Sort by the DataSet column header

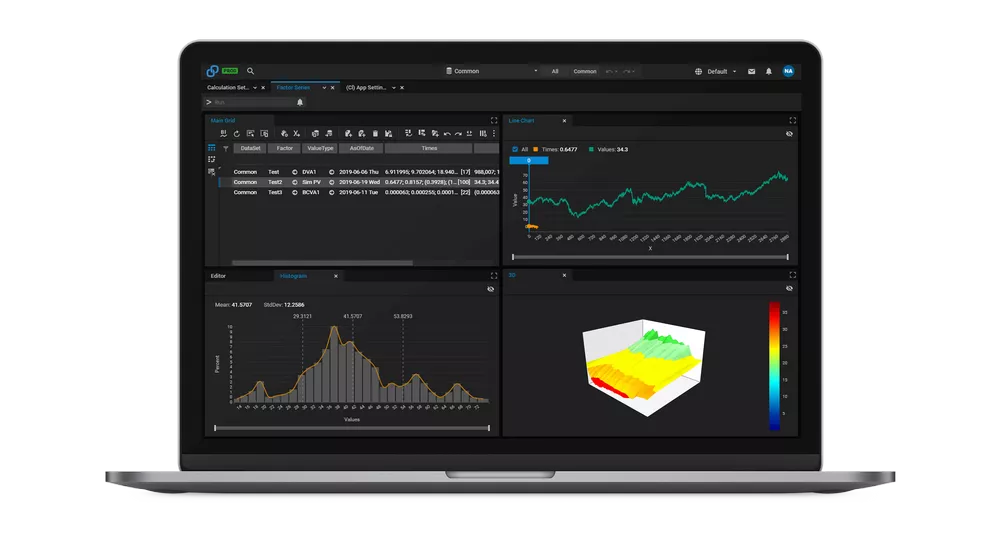click(x=250, y=148)
